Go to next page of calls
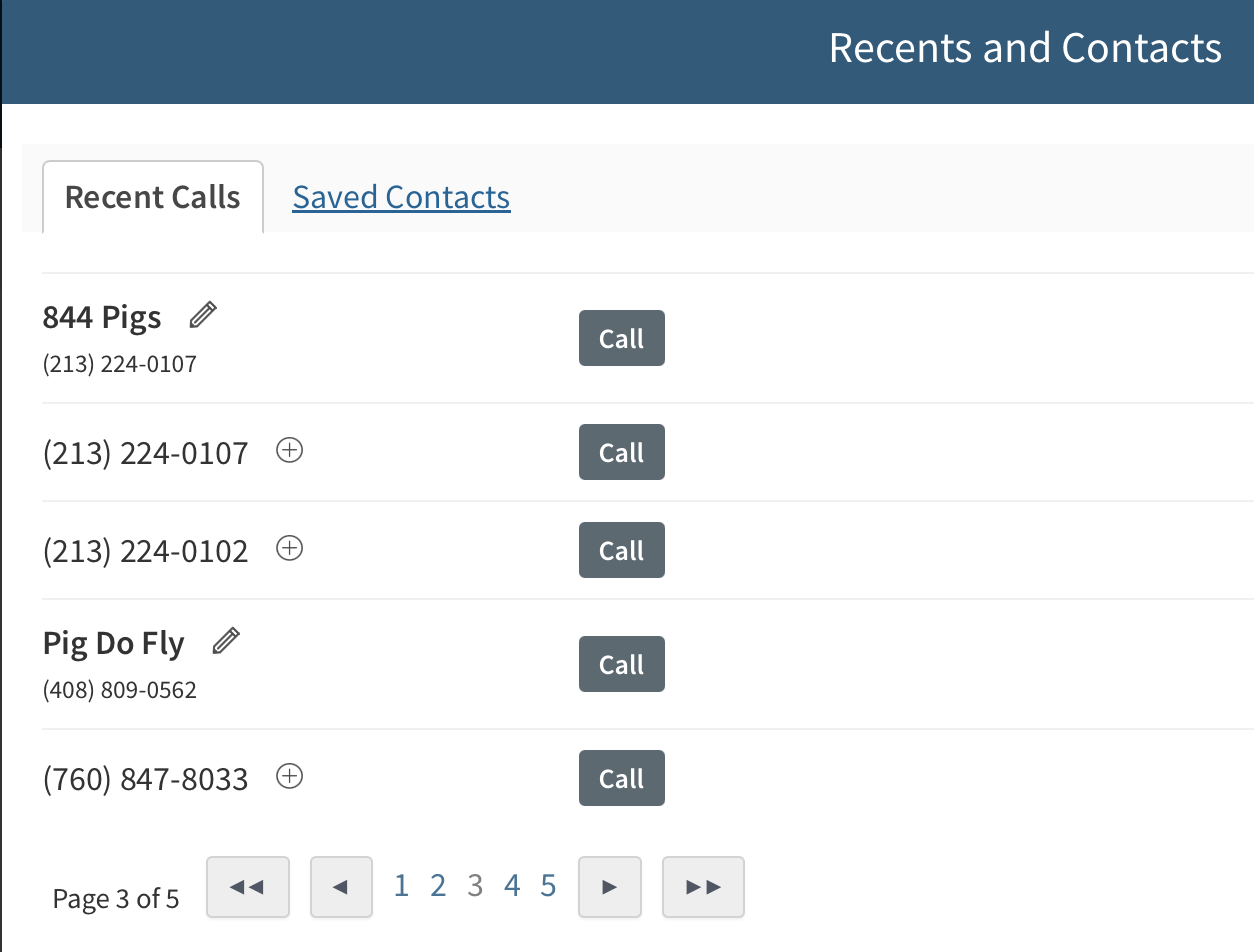Viewport: 1254px width, 952px height. click(x=609, y=887)
